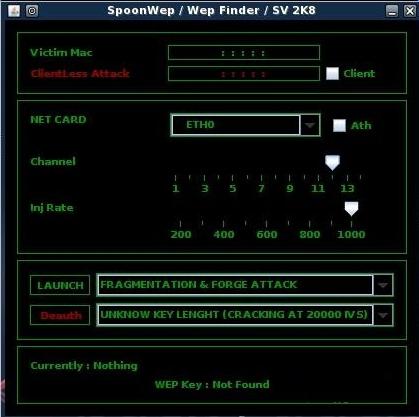Minimize the SpoonWep window
Screen dimensions: 419x417
click(392, 11)
